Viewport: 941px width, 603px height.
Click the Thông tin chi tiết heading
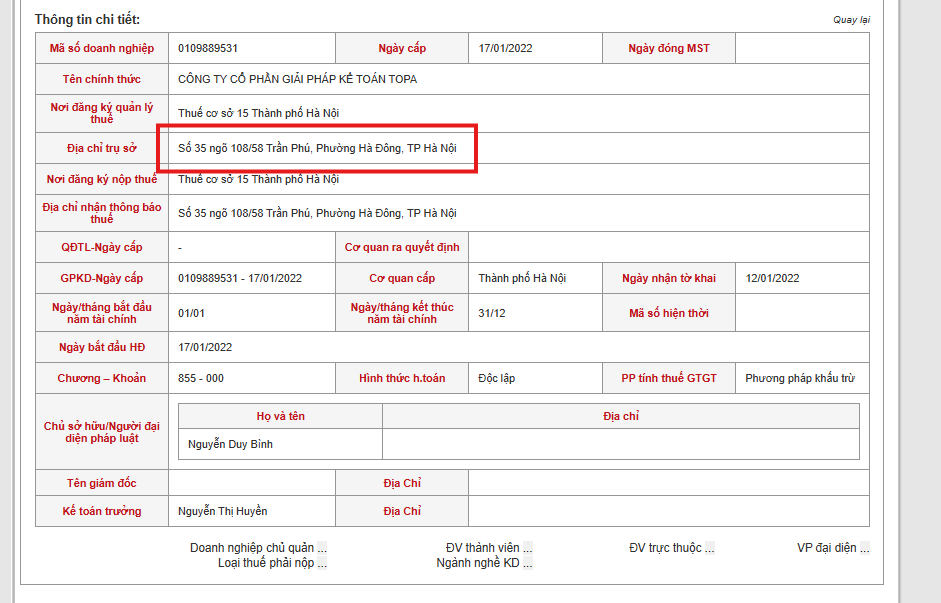87,20
